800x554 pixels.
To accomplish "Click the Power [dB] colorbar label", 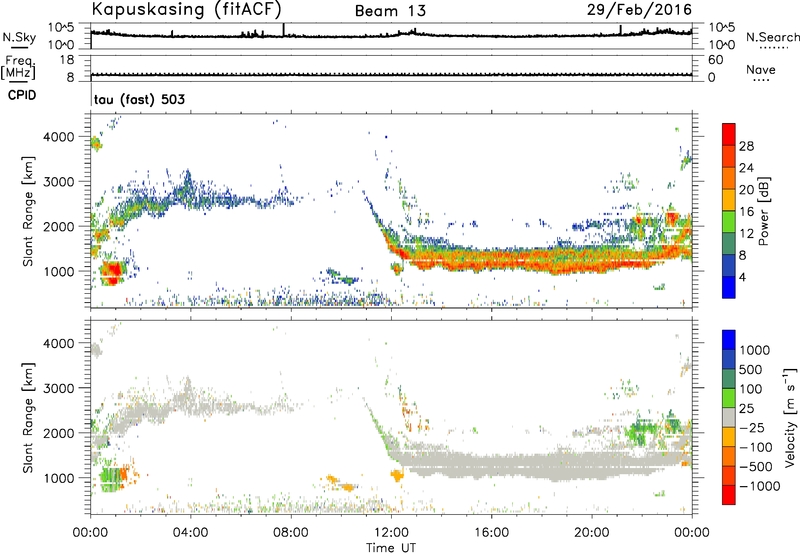I will point(763,211).
